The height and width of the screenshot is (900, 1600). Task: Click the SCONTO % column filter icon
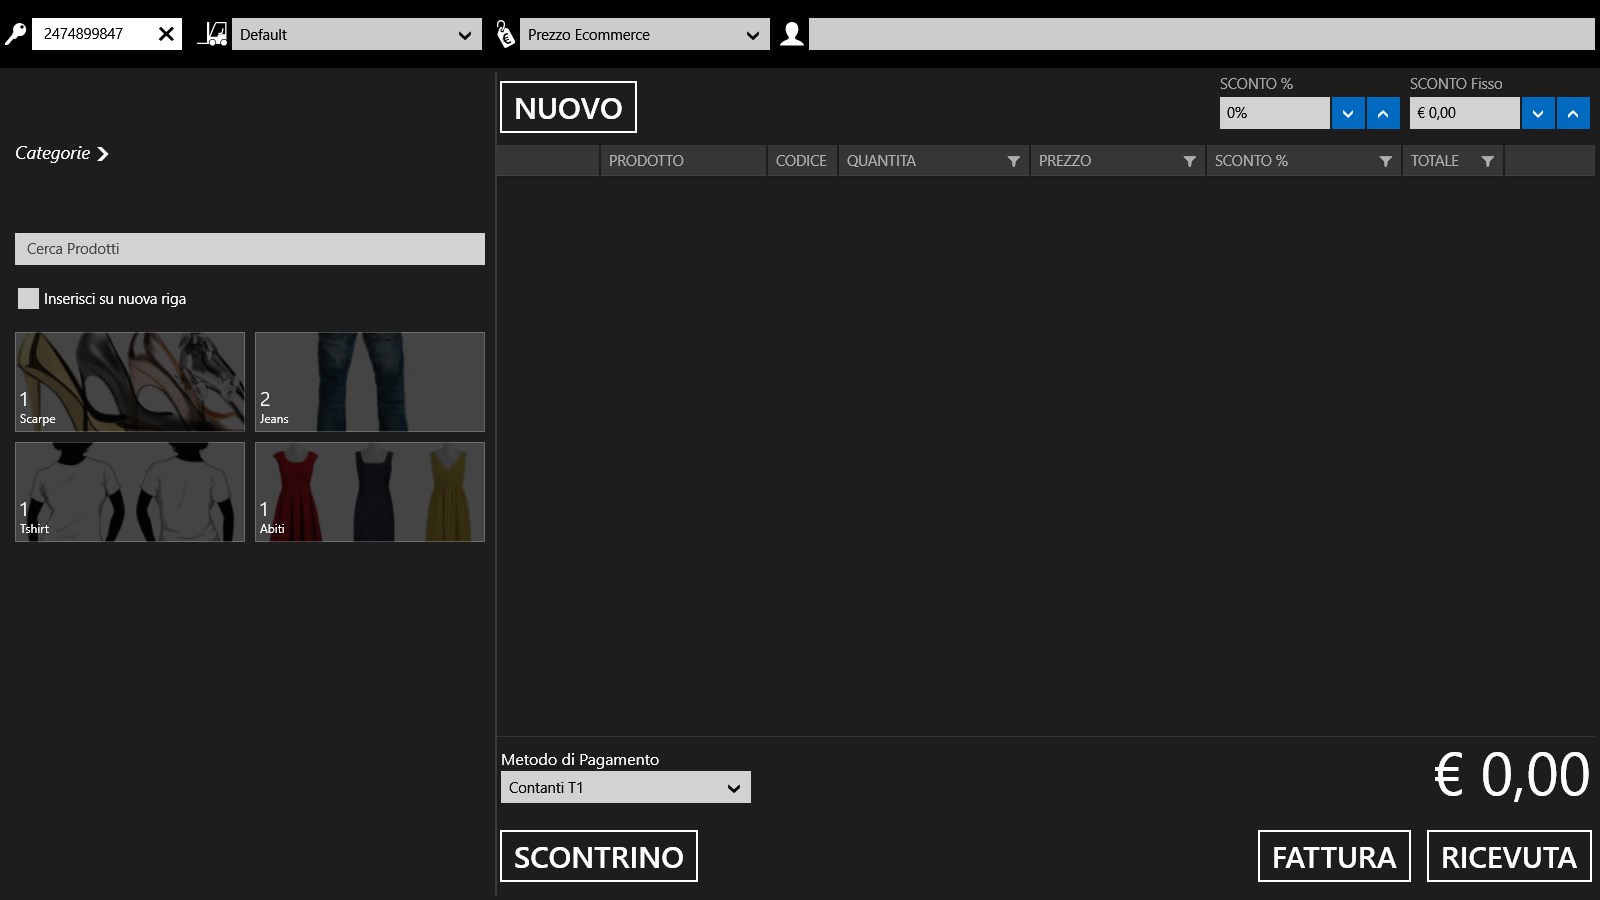1385,161
